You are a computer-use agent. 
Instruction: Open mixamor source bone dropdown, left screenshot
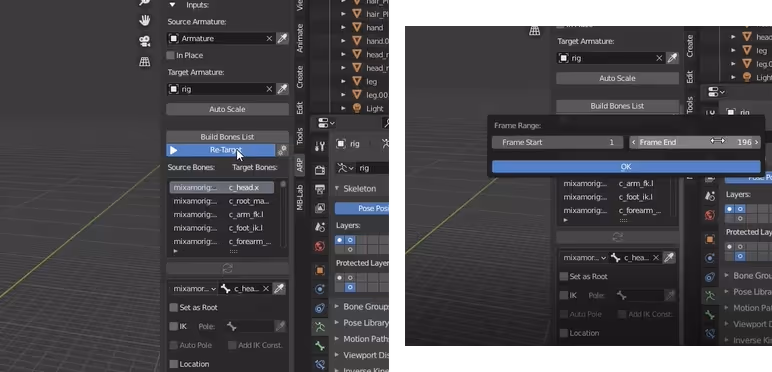pyautogui.click(x=193, y=289)
